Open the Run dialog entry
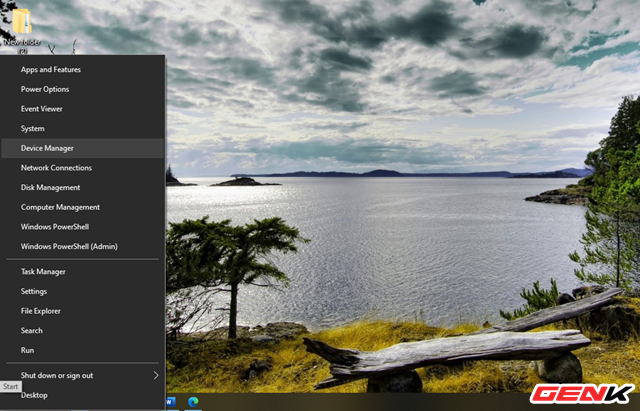Screen dimensions: 640x411 (x=28, y=350)
